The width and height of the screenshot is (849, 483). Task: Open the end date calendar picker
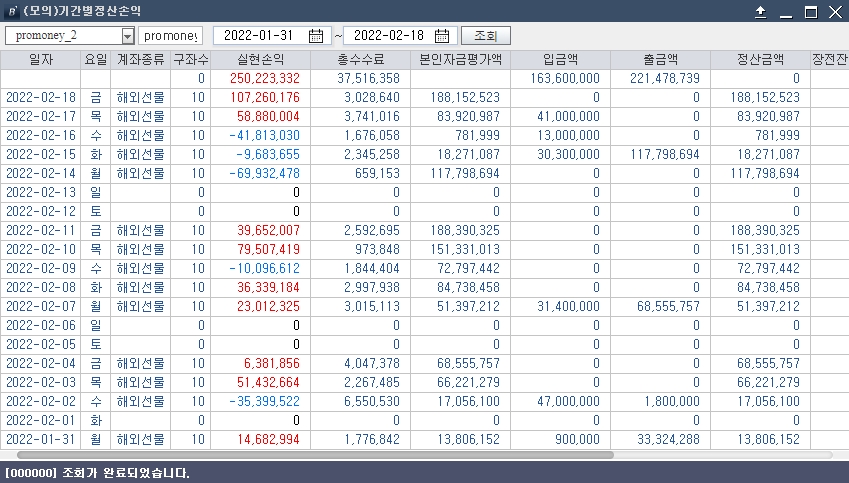[x=443, y=36]
